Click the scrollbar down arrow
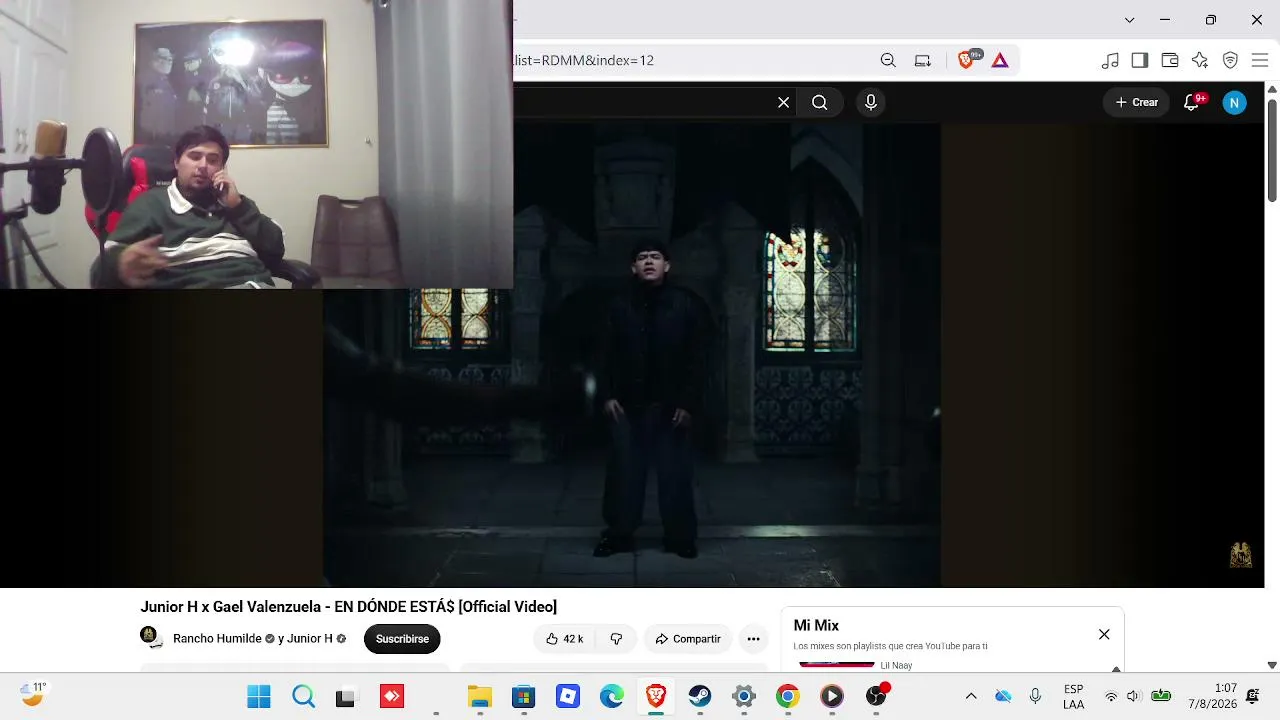 click(x=1272, y=665)
